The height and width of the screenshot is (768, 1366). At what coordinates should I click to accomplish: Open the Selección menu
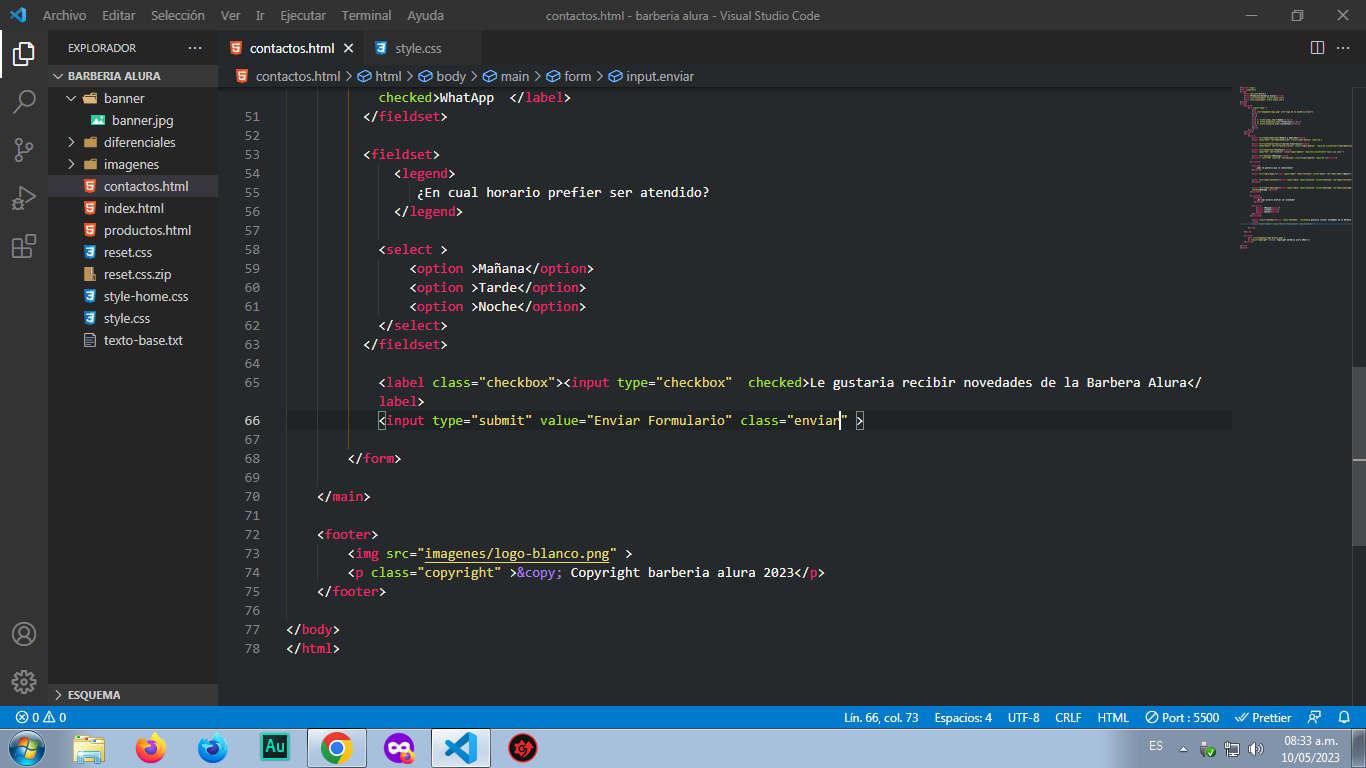point(178,15)
